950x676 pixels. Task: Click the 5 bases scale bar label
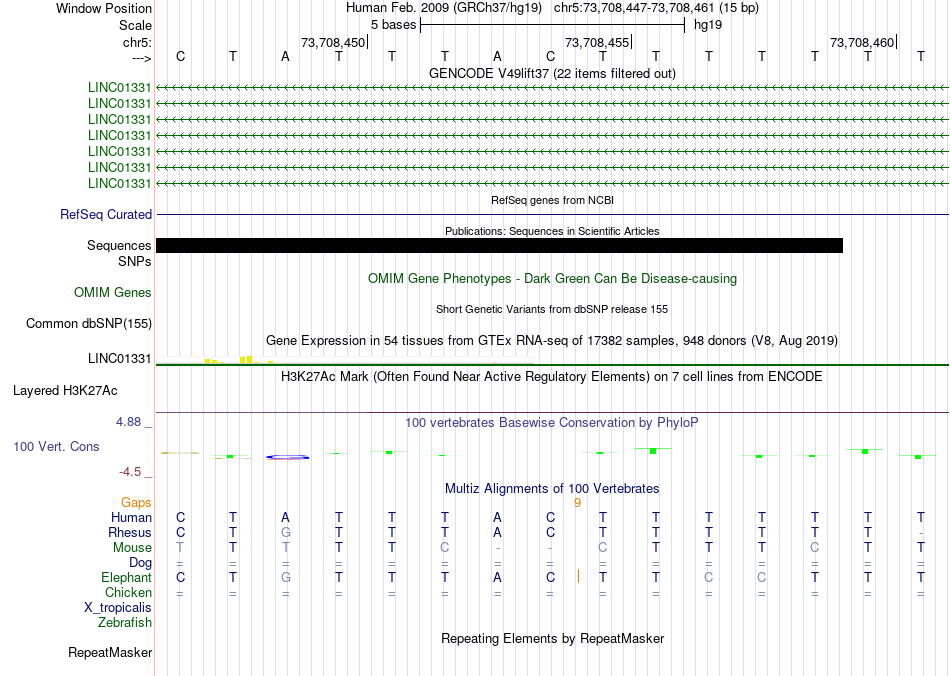tap(394, 25)
